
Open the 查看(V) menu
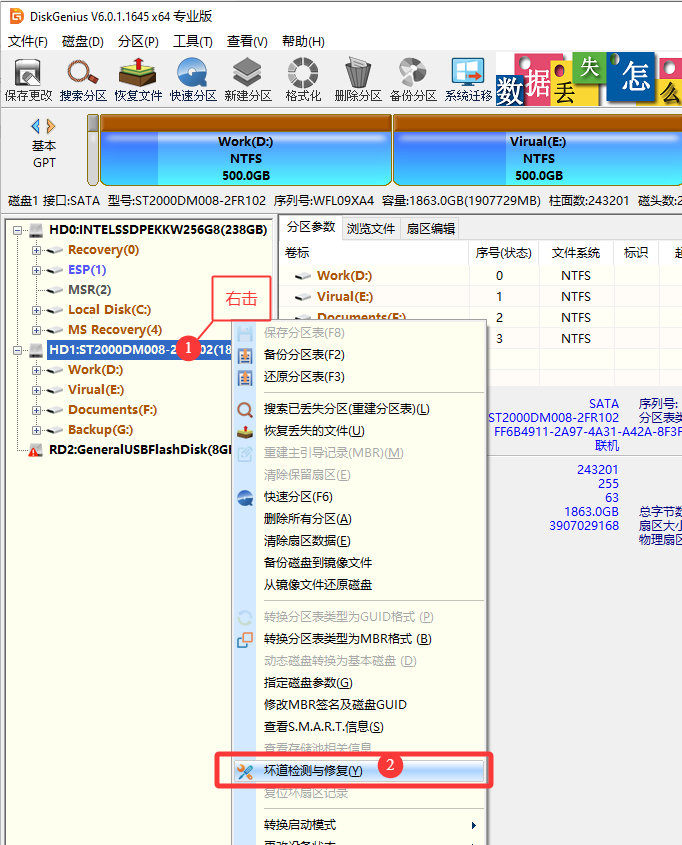pyautogui.click(x=247, y=41)
